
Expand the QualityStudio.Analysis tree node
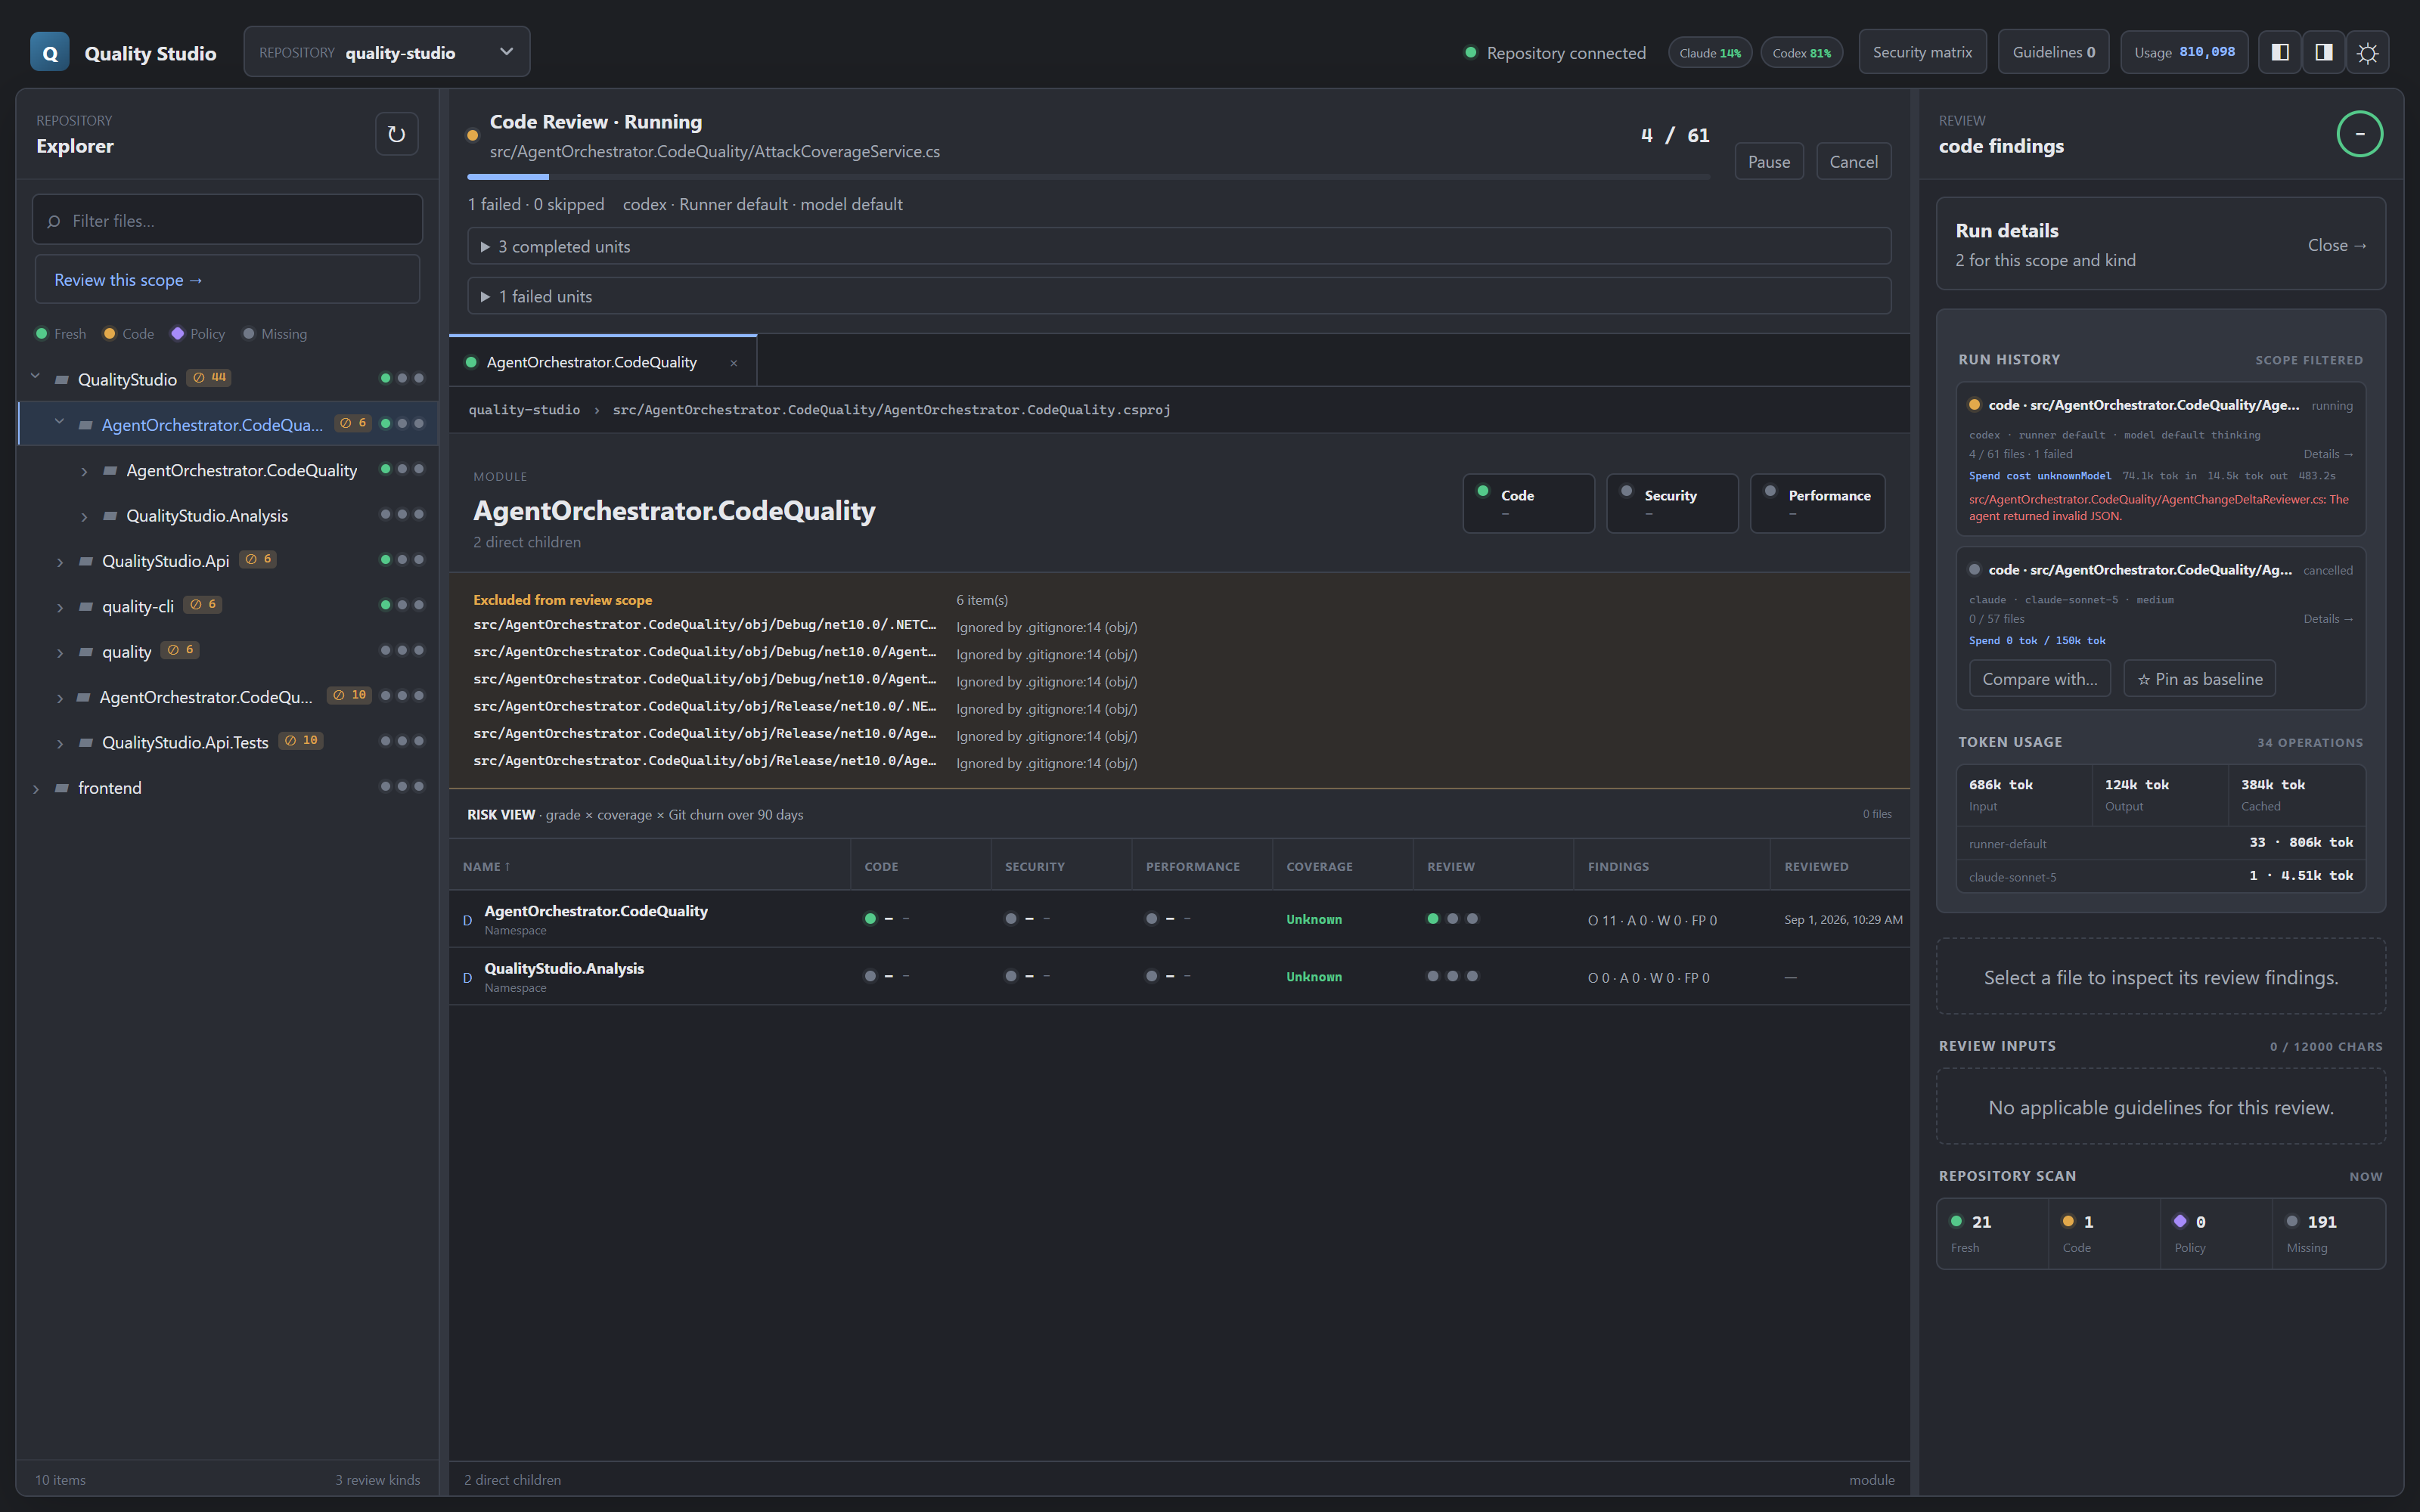[84, 517]
